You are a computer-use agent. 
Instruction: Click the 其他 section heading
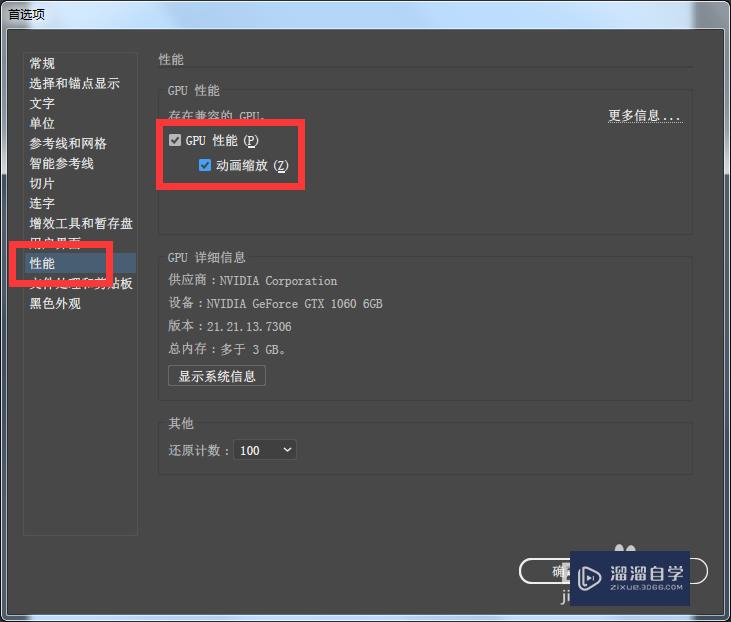(x=181, y=423)
